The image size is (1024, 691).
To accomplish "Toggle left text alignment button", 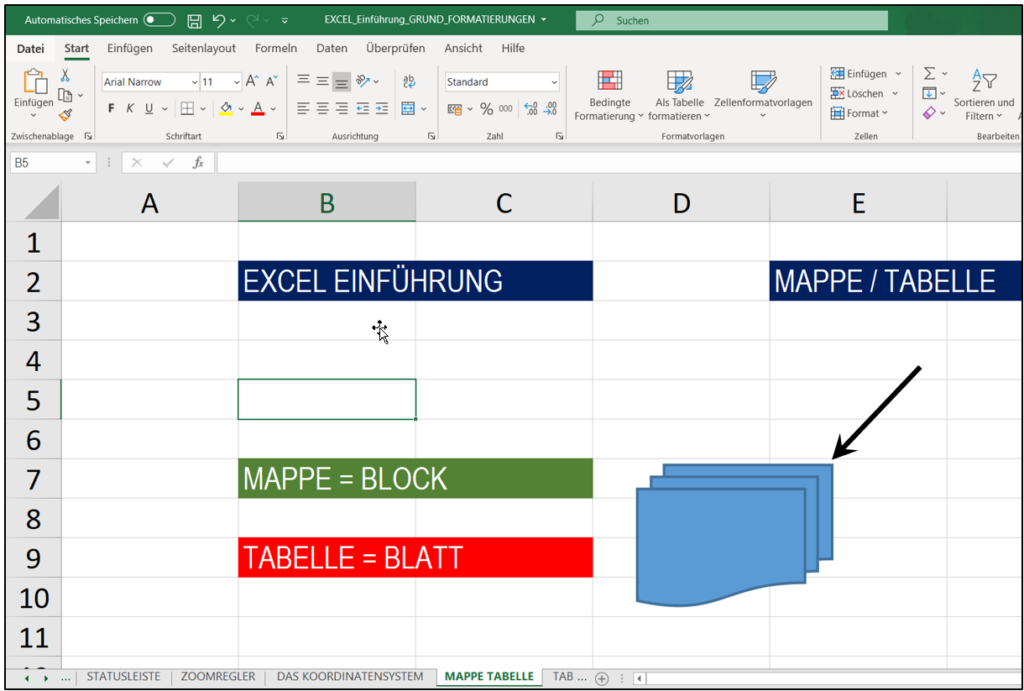I will [x=303, y=108].
